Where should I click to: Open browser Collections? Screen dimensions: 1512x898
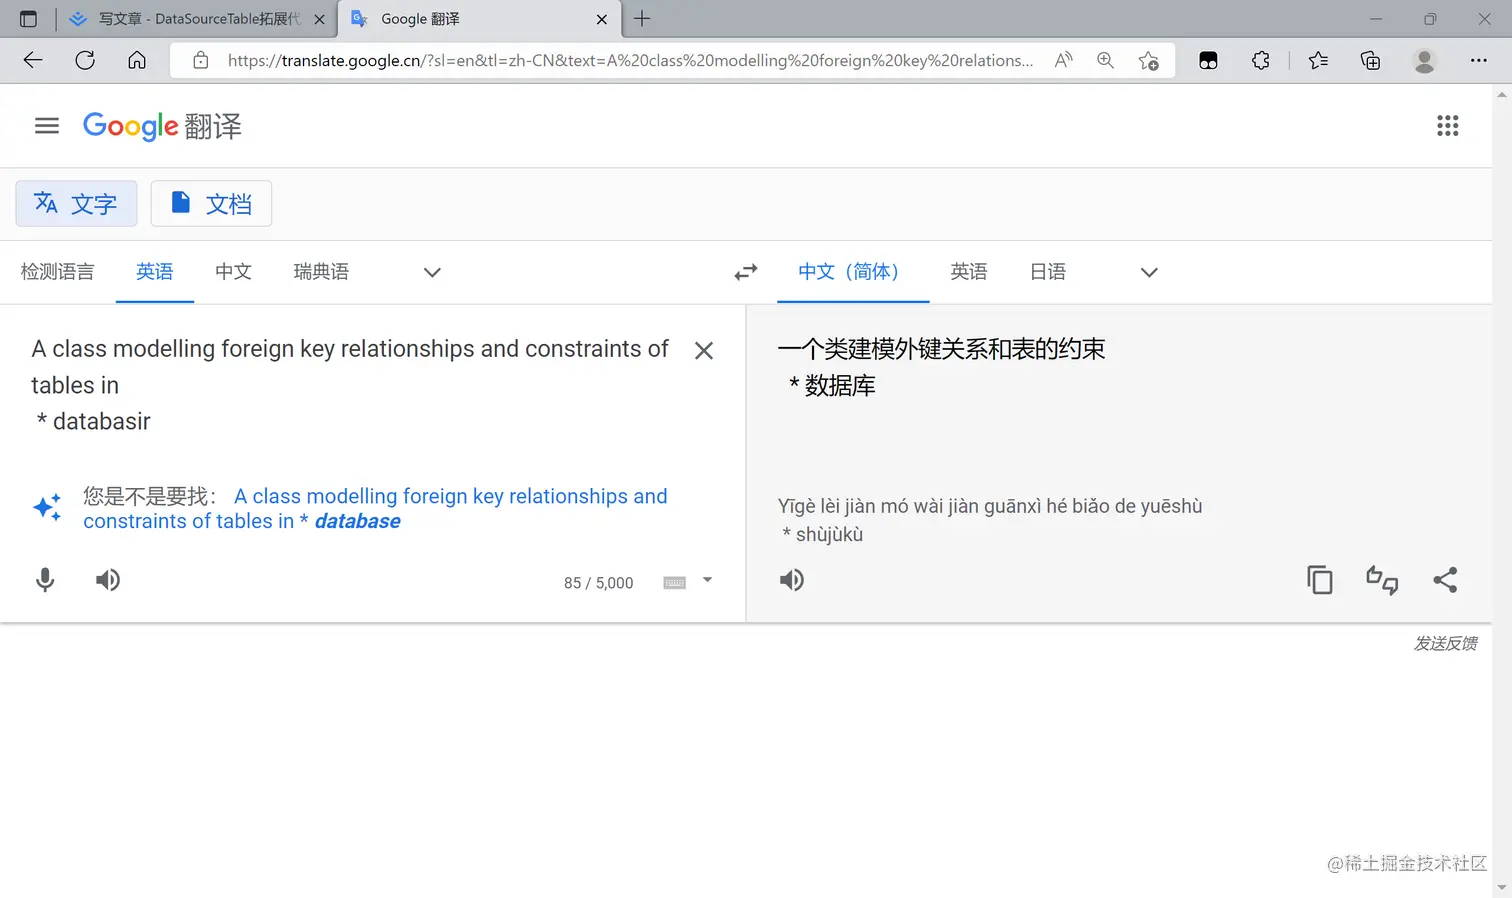click(x=1371, y=60)
